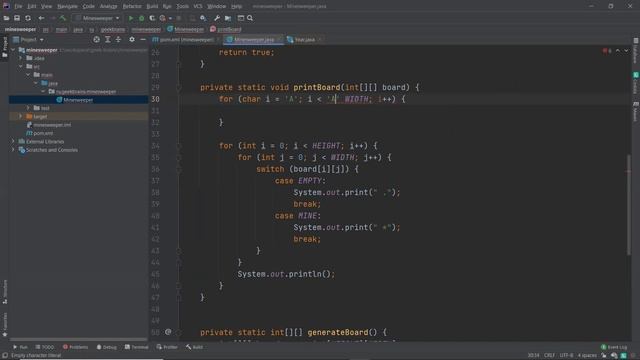640x360 pixels.
Task: Switch to the pom.xml editor tab
Action: tap(186, 40)
